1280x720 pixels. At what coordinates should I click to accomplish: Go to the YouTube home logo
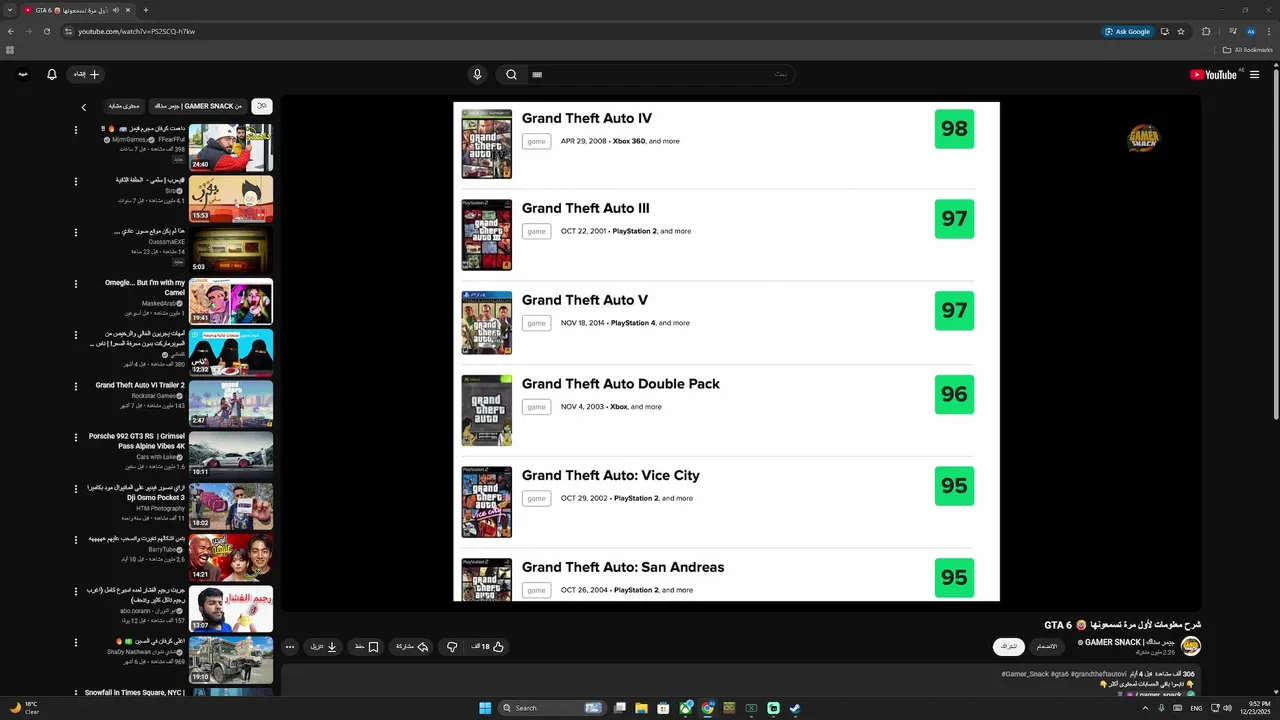[x=1213, y=74]
